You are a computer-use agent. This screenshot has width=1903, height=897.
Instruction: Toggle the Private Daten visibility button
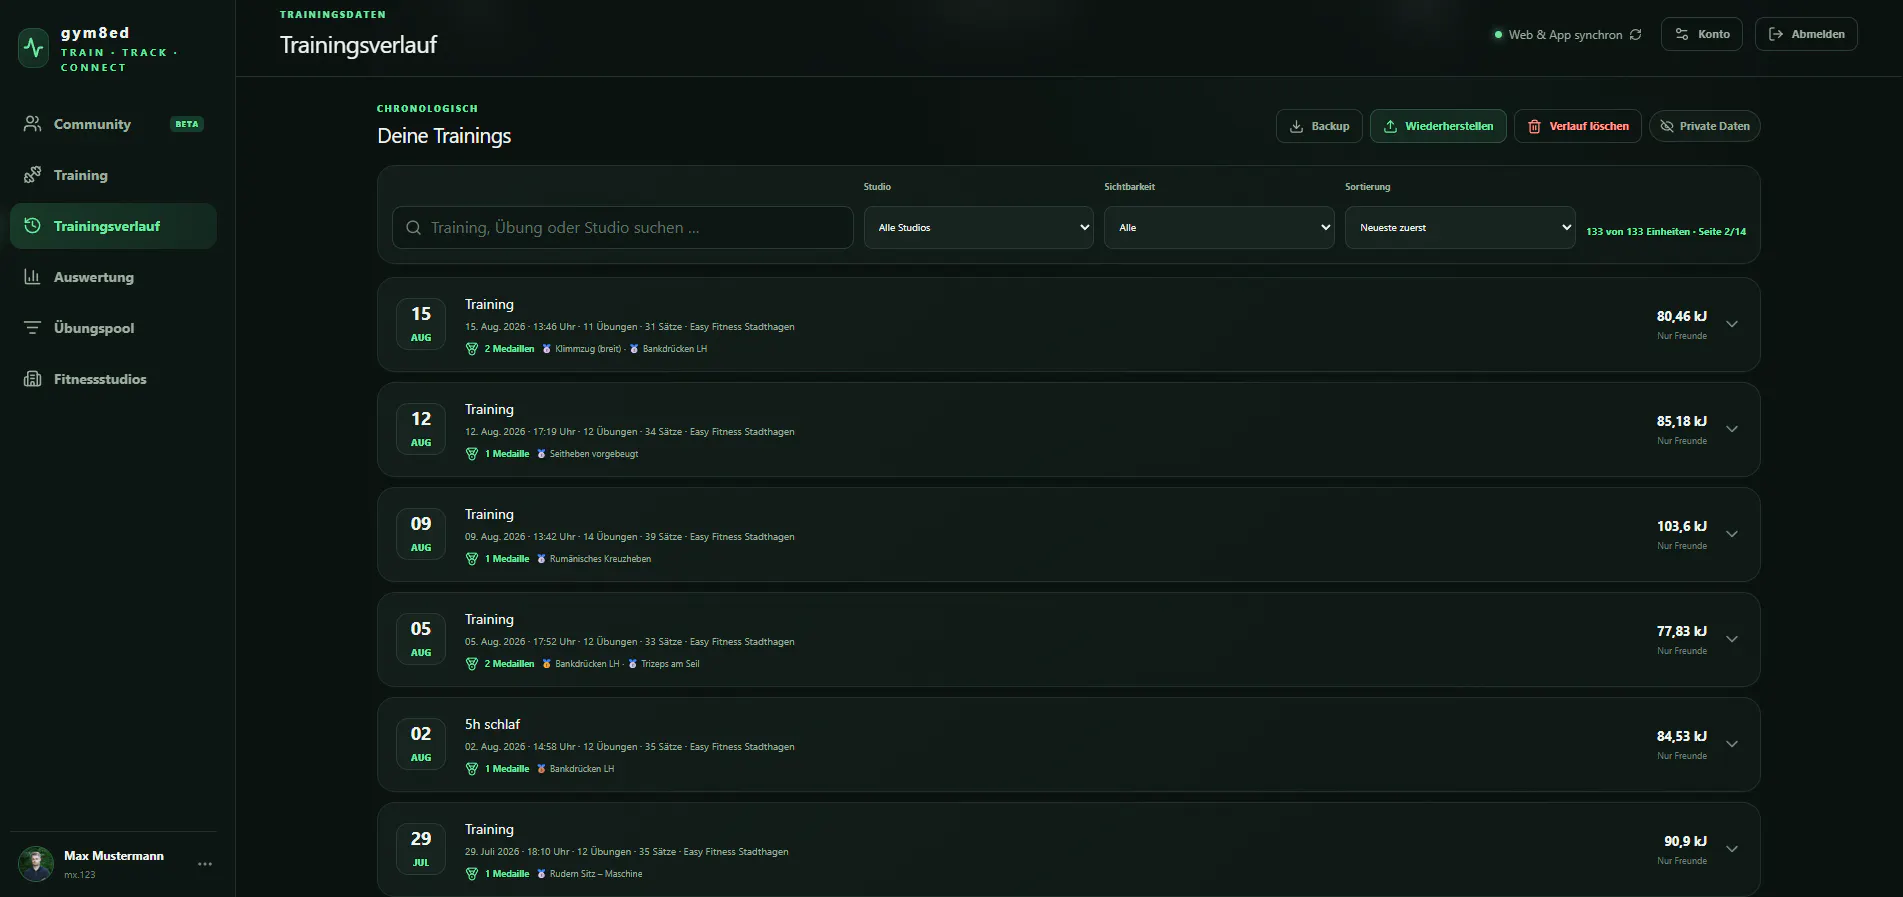point(1705,126)
